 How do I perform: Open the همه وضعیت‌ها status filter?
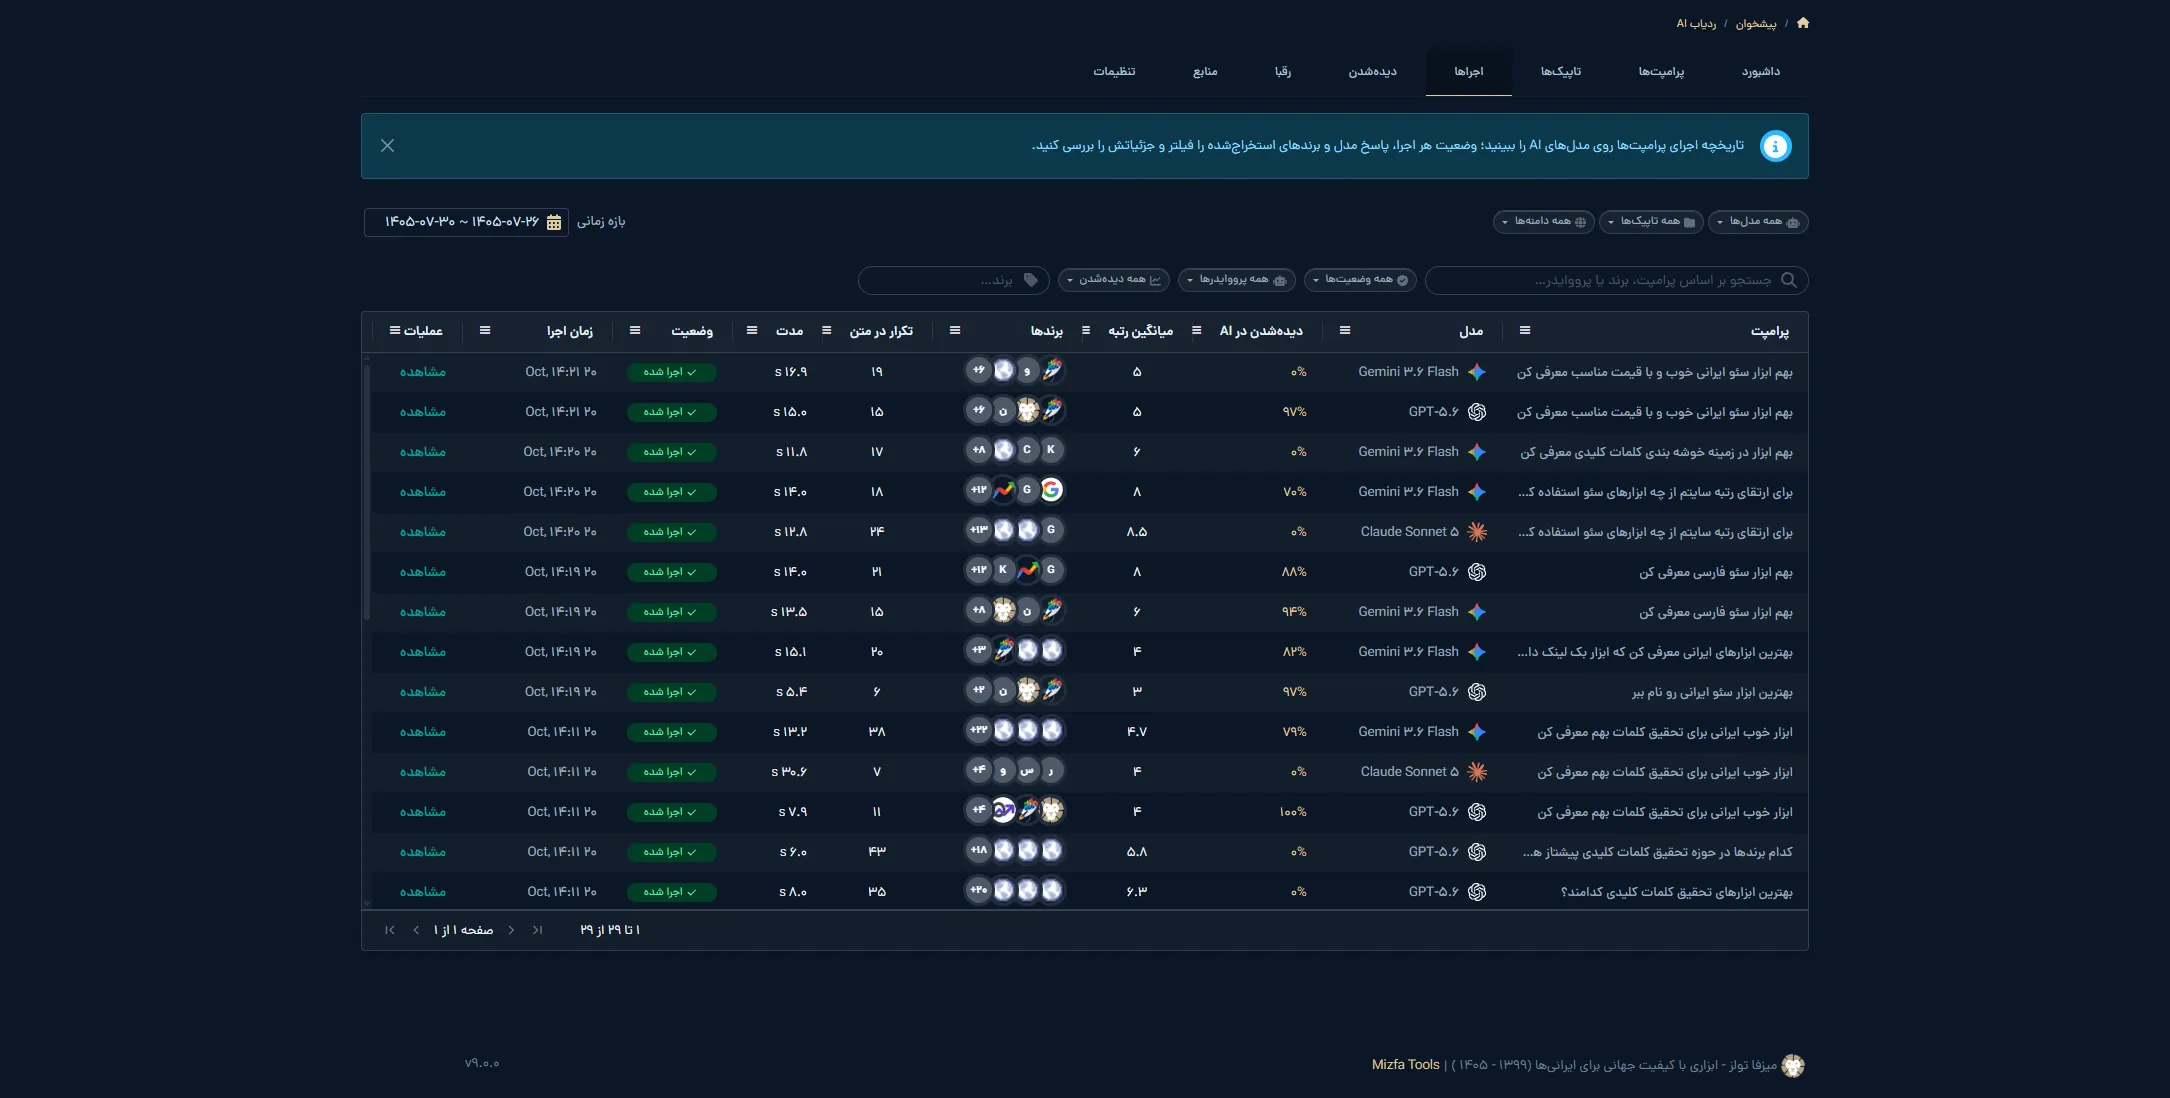click(x=1360, y=280)
